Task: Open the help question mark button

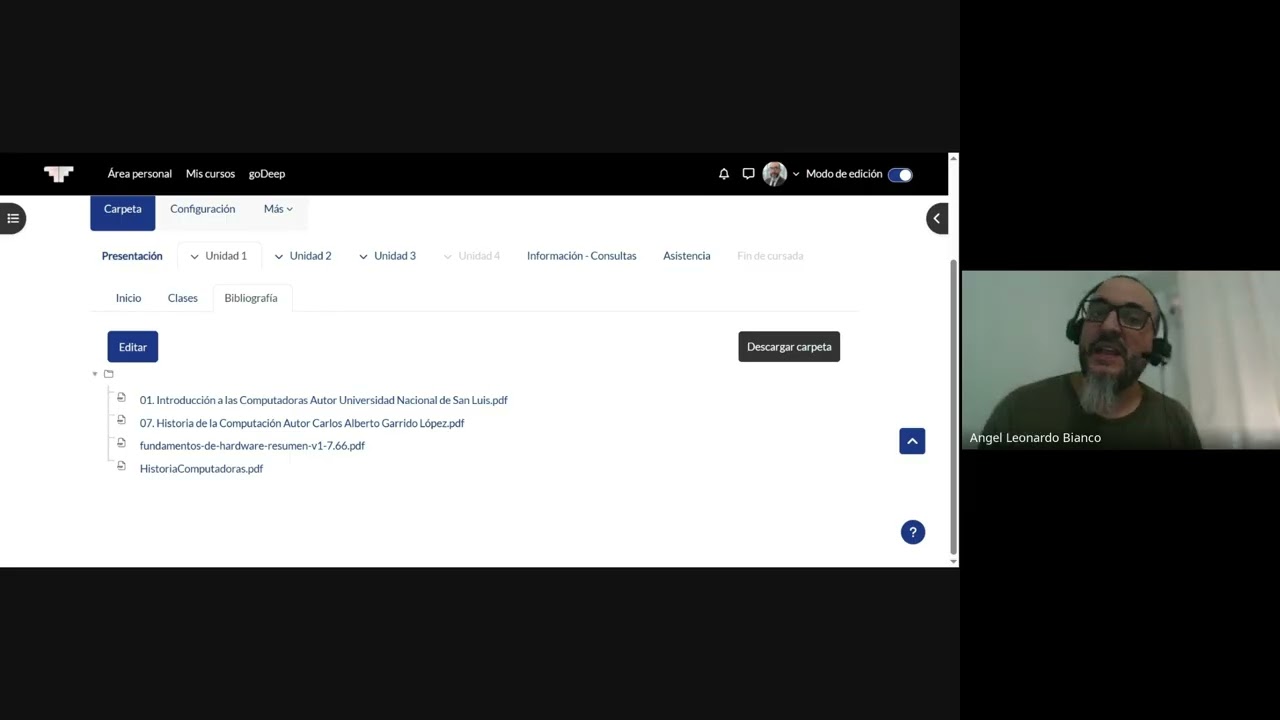Action: pyautogui.click(x=913, y=532)
